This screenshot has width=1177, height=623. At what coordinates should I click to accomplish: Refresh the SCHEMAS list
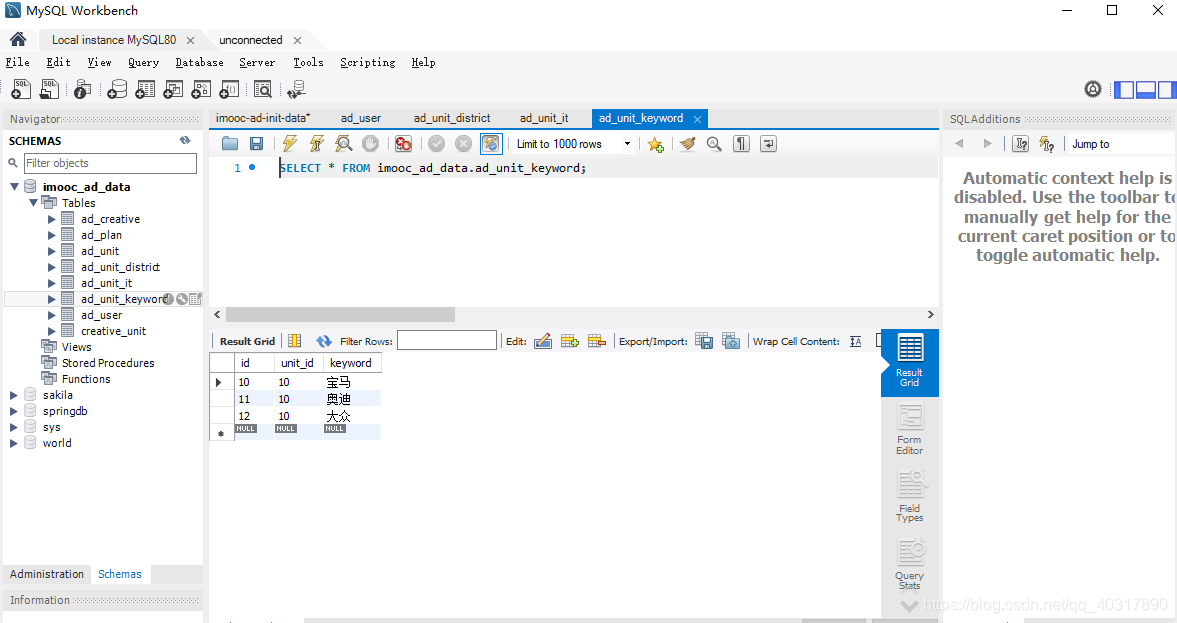pos(185,140)
